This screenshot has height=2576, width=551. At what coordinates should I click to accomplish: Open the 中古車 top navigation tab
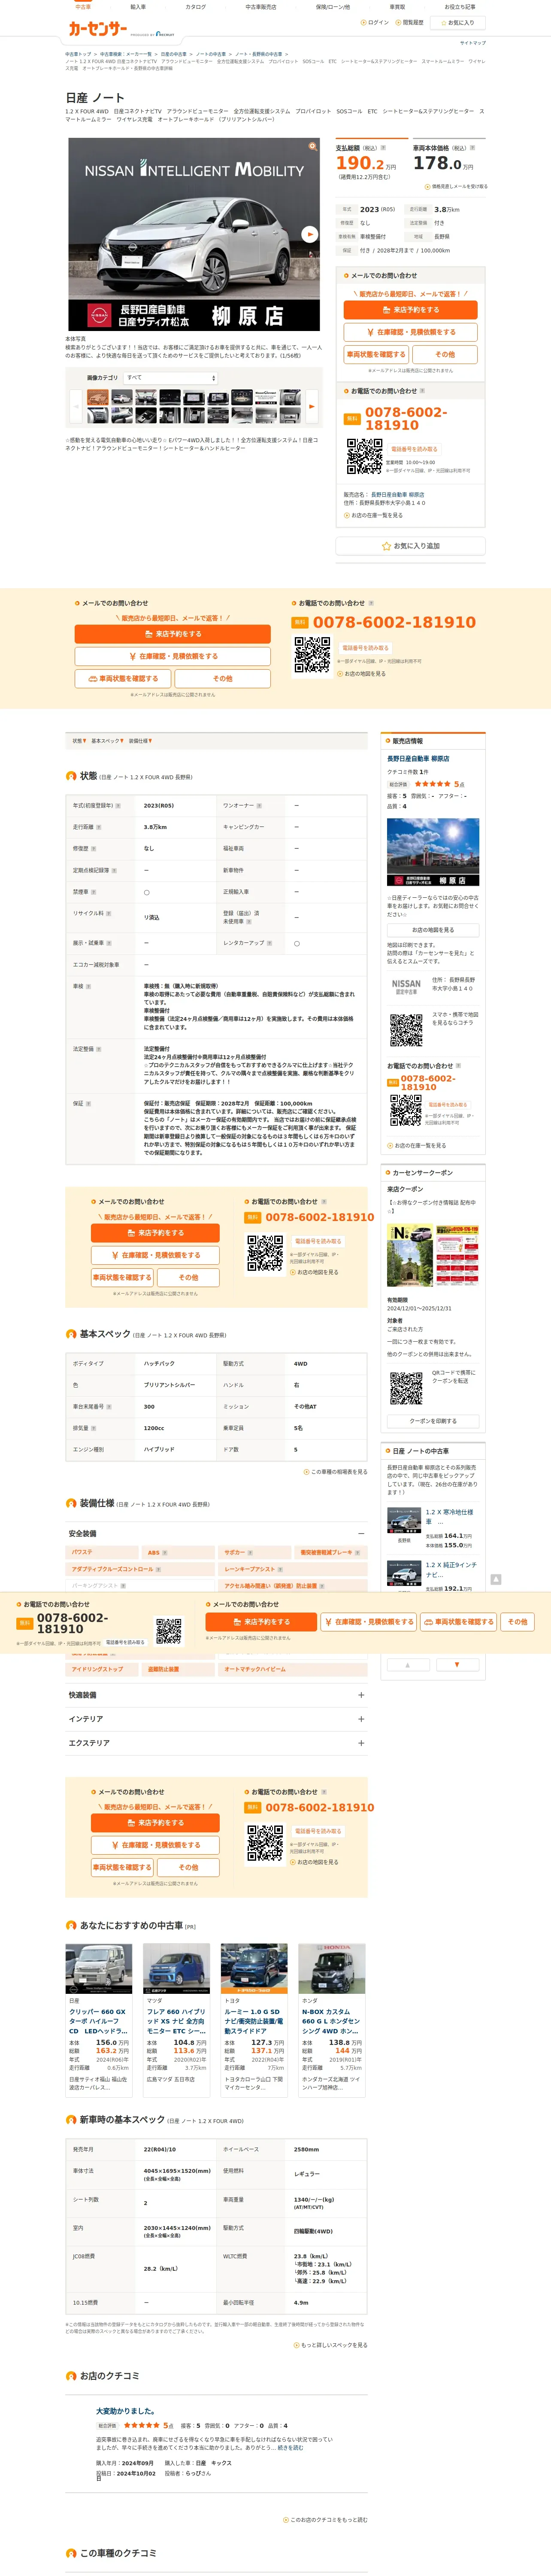(83, 7)
